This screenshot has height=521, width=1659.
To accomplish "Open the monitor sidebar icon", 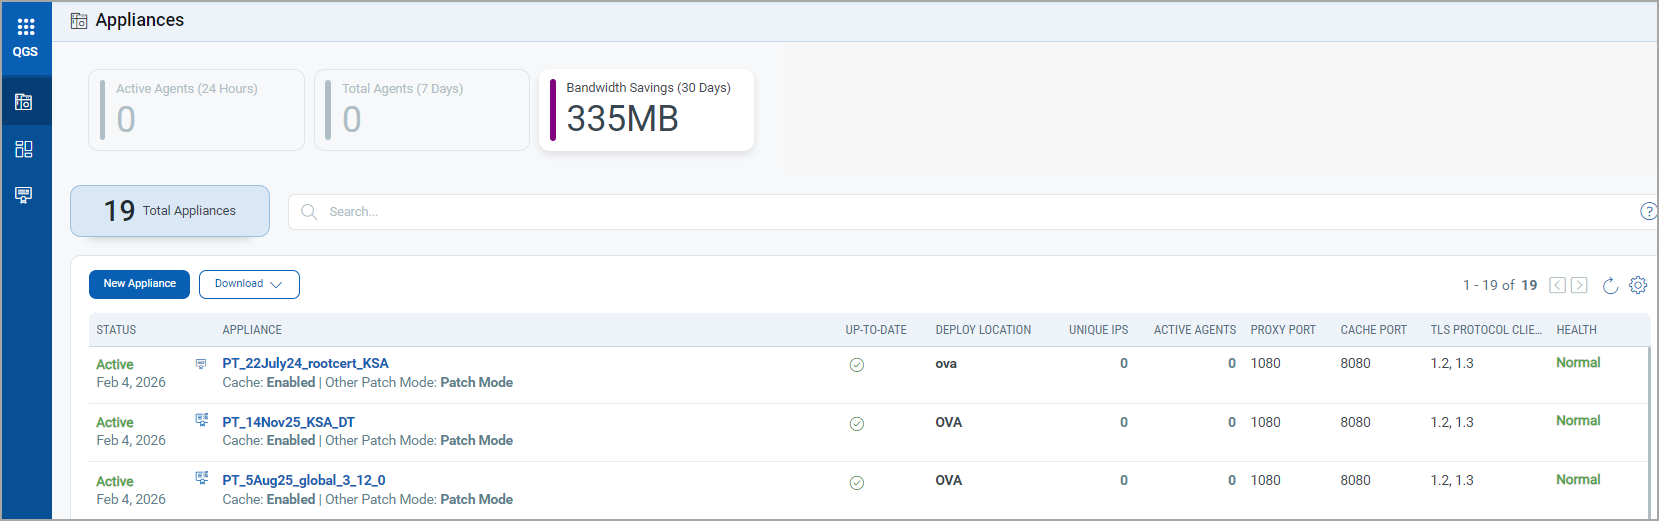I will pyautogui.click(x=24, y=195).
